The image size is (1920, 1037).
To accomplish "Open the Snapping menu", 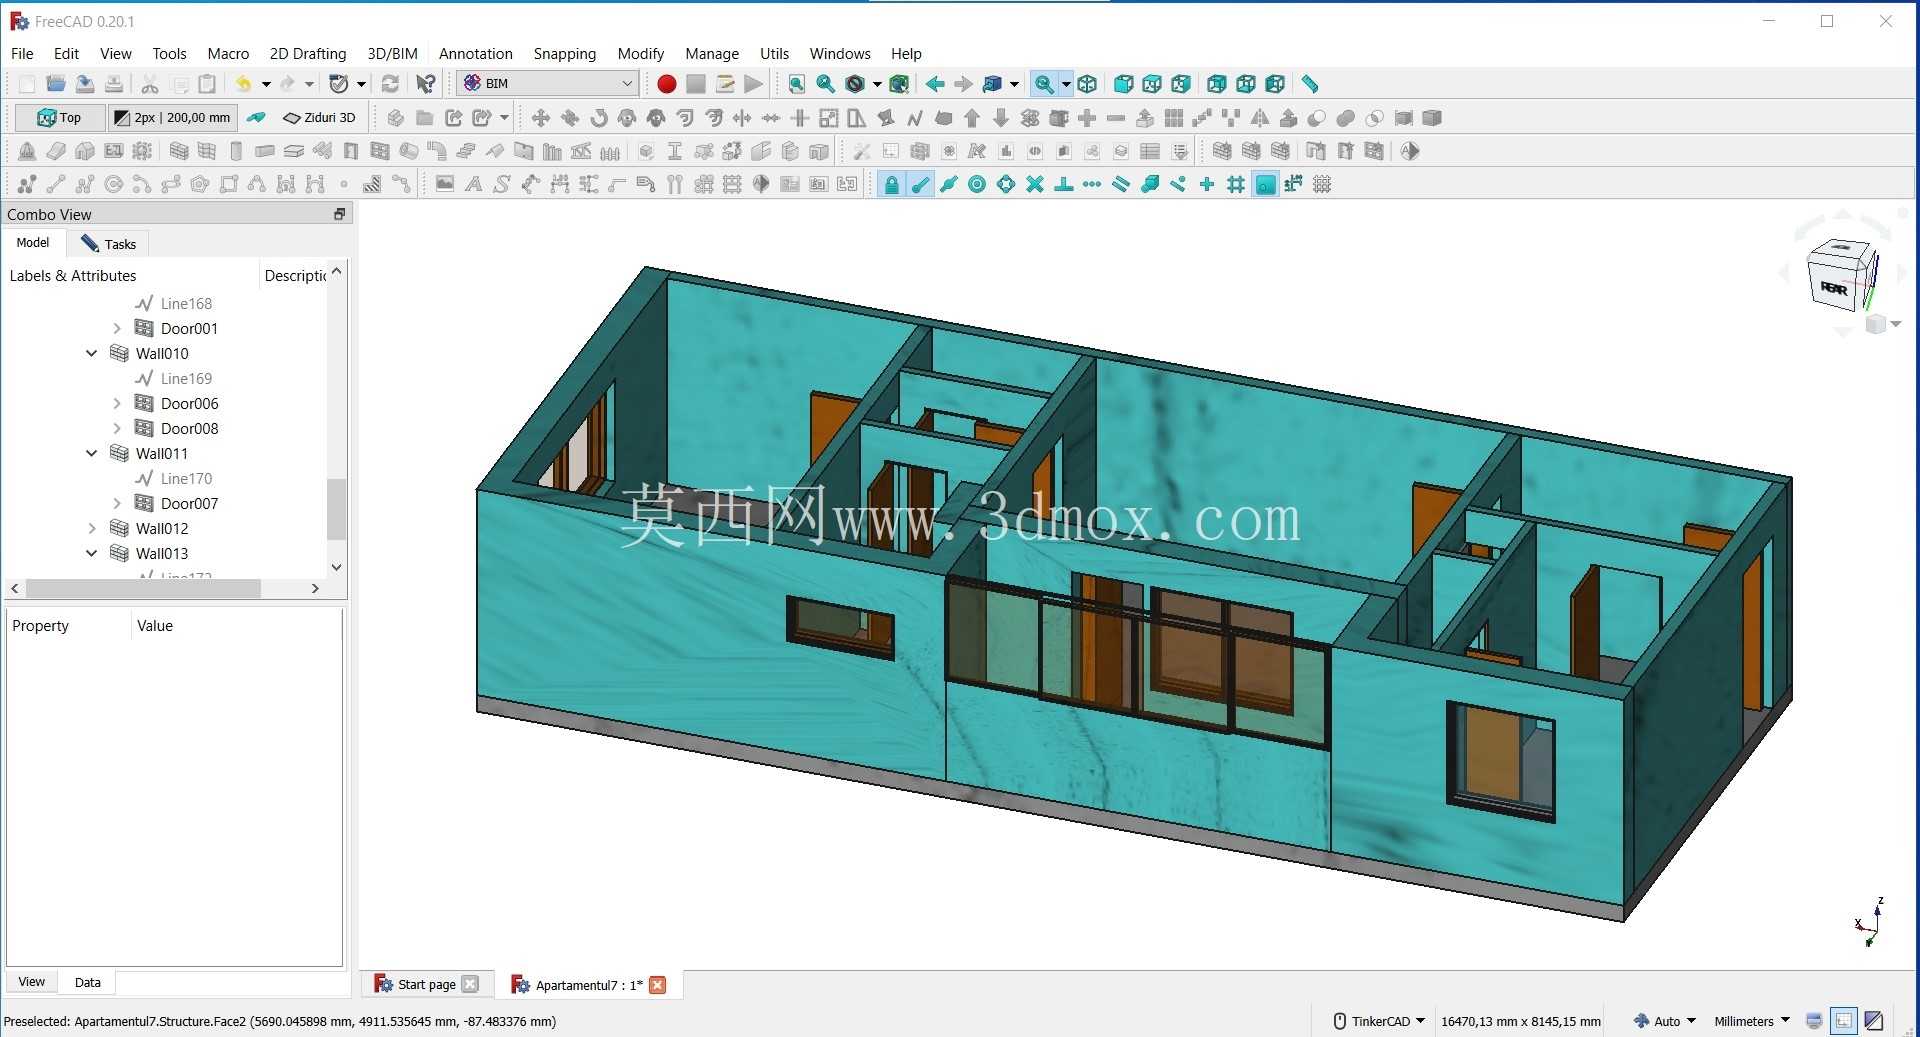I will pos(564,53).
